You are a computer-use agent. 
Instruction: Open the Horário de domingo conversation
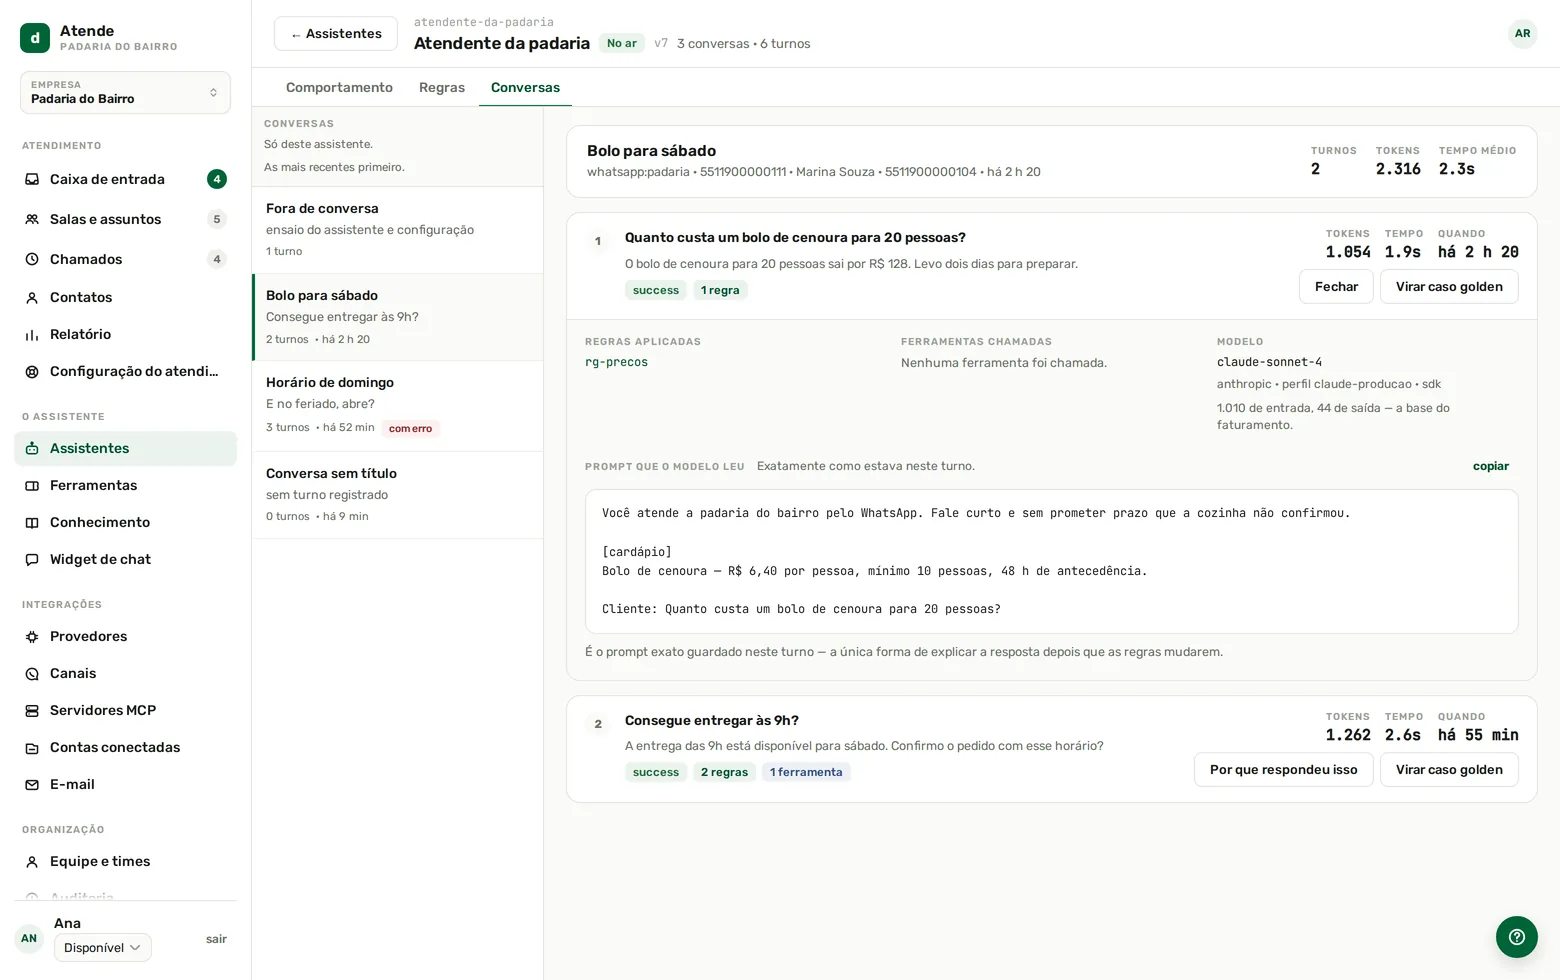click(x=398, y=405)
